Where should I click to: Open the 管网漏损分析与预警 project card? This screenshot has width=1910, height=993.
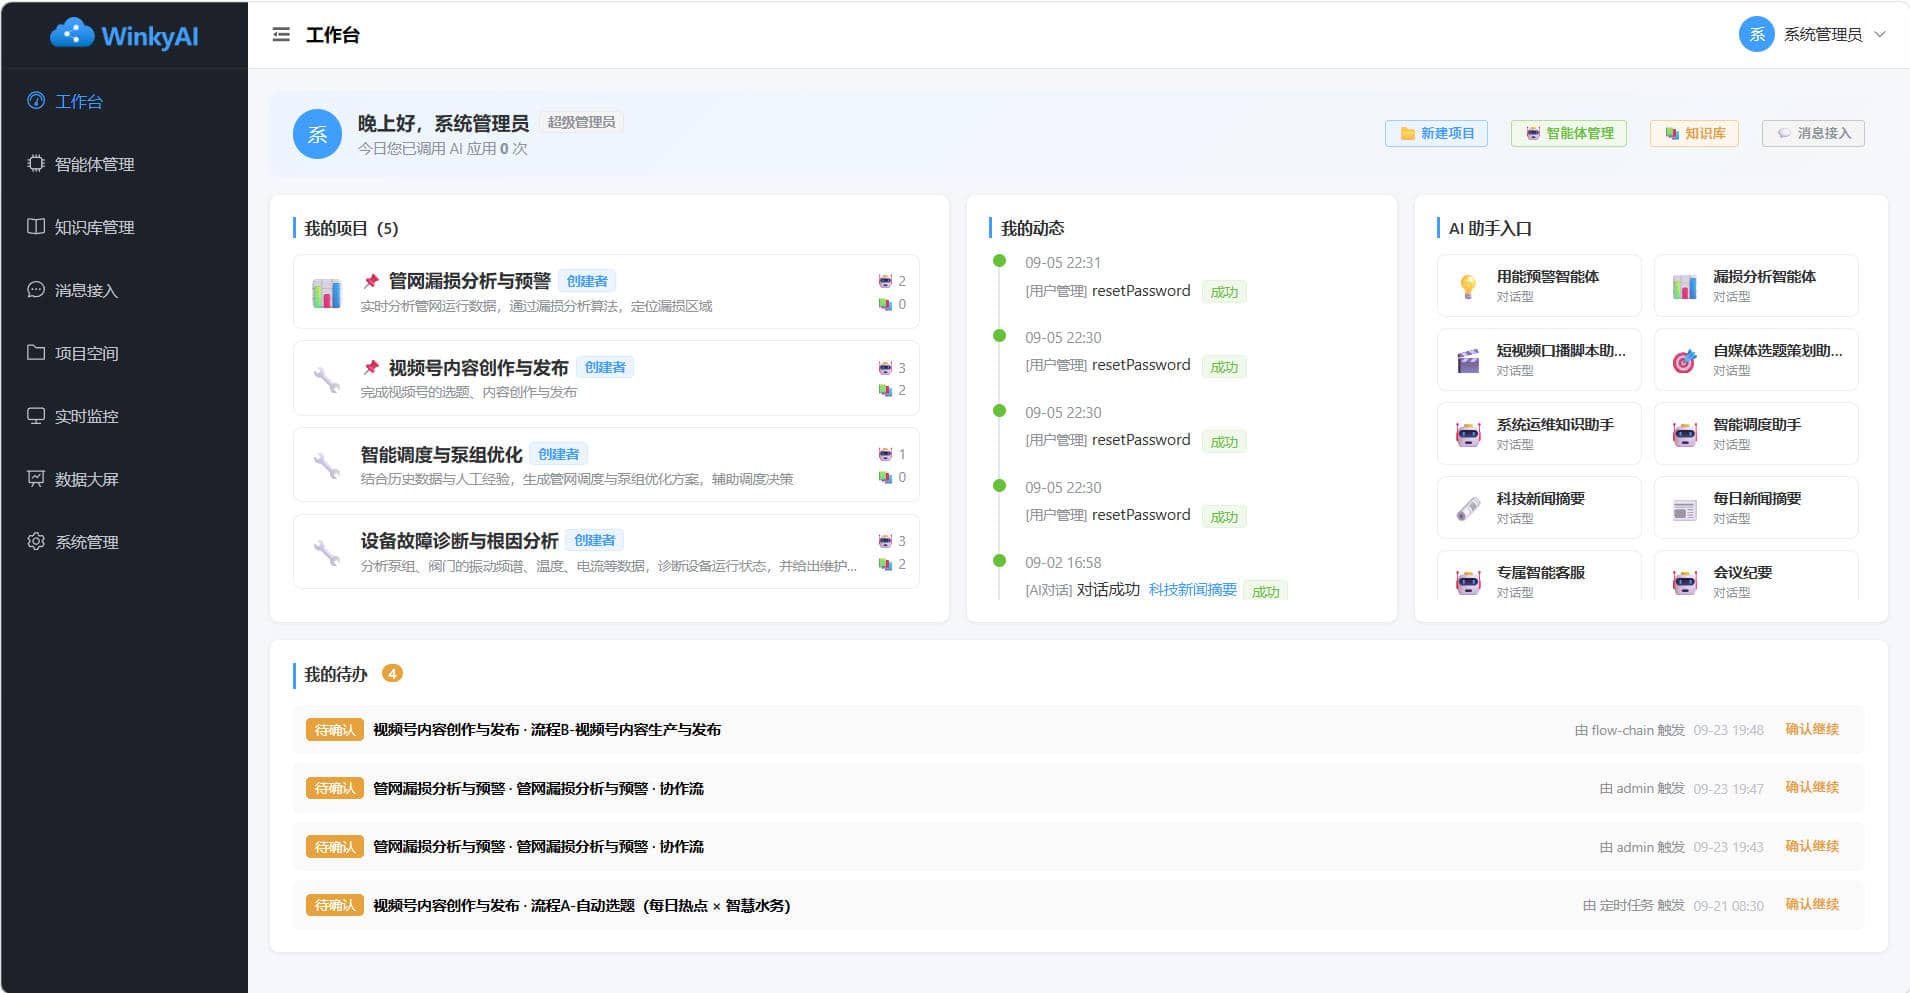click(606, 292)
